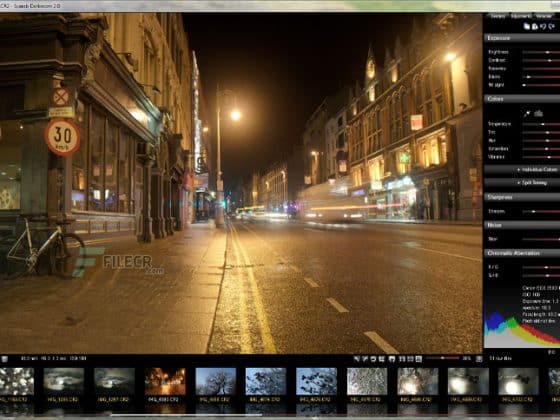Click the Sharpen slider

coord(541,211)
